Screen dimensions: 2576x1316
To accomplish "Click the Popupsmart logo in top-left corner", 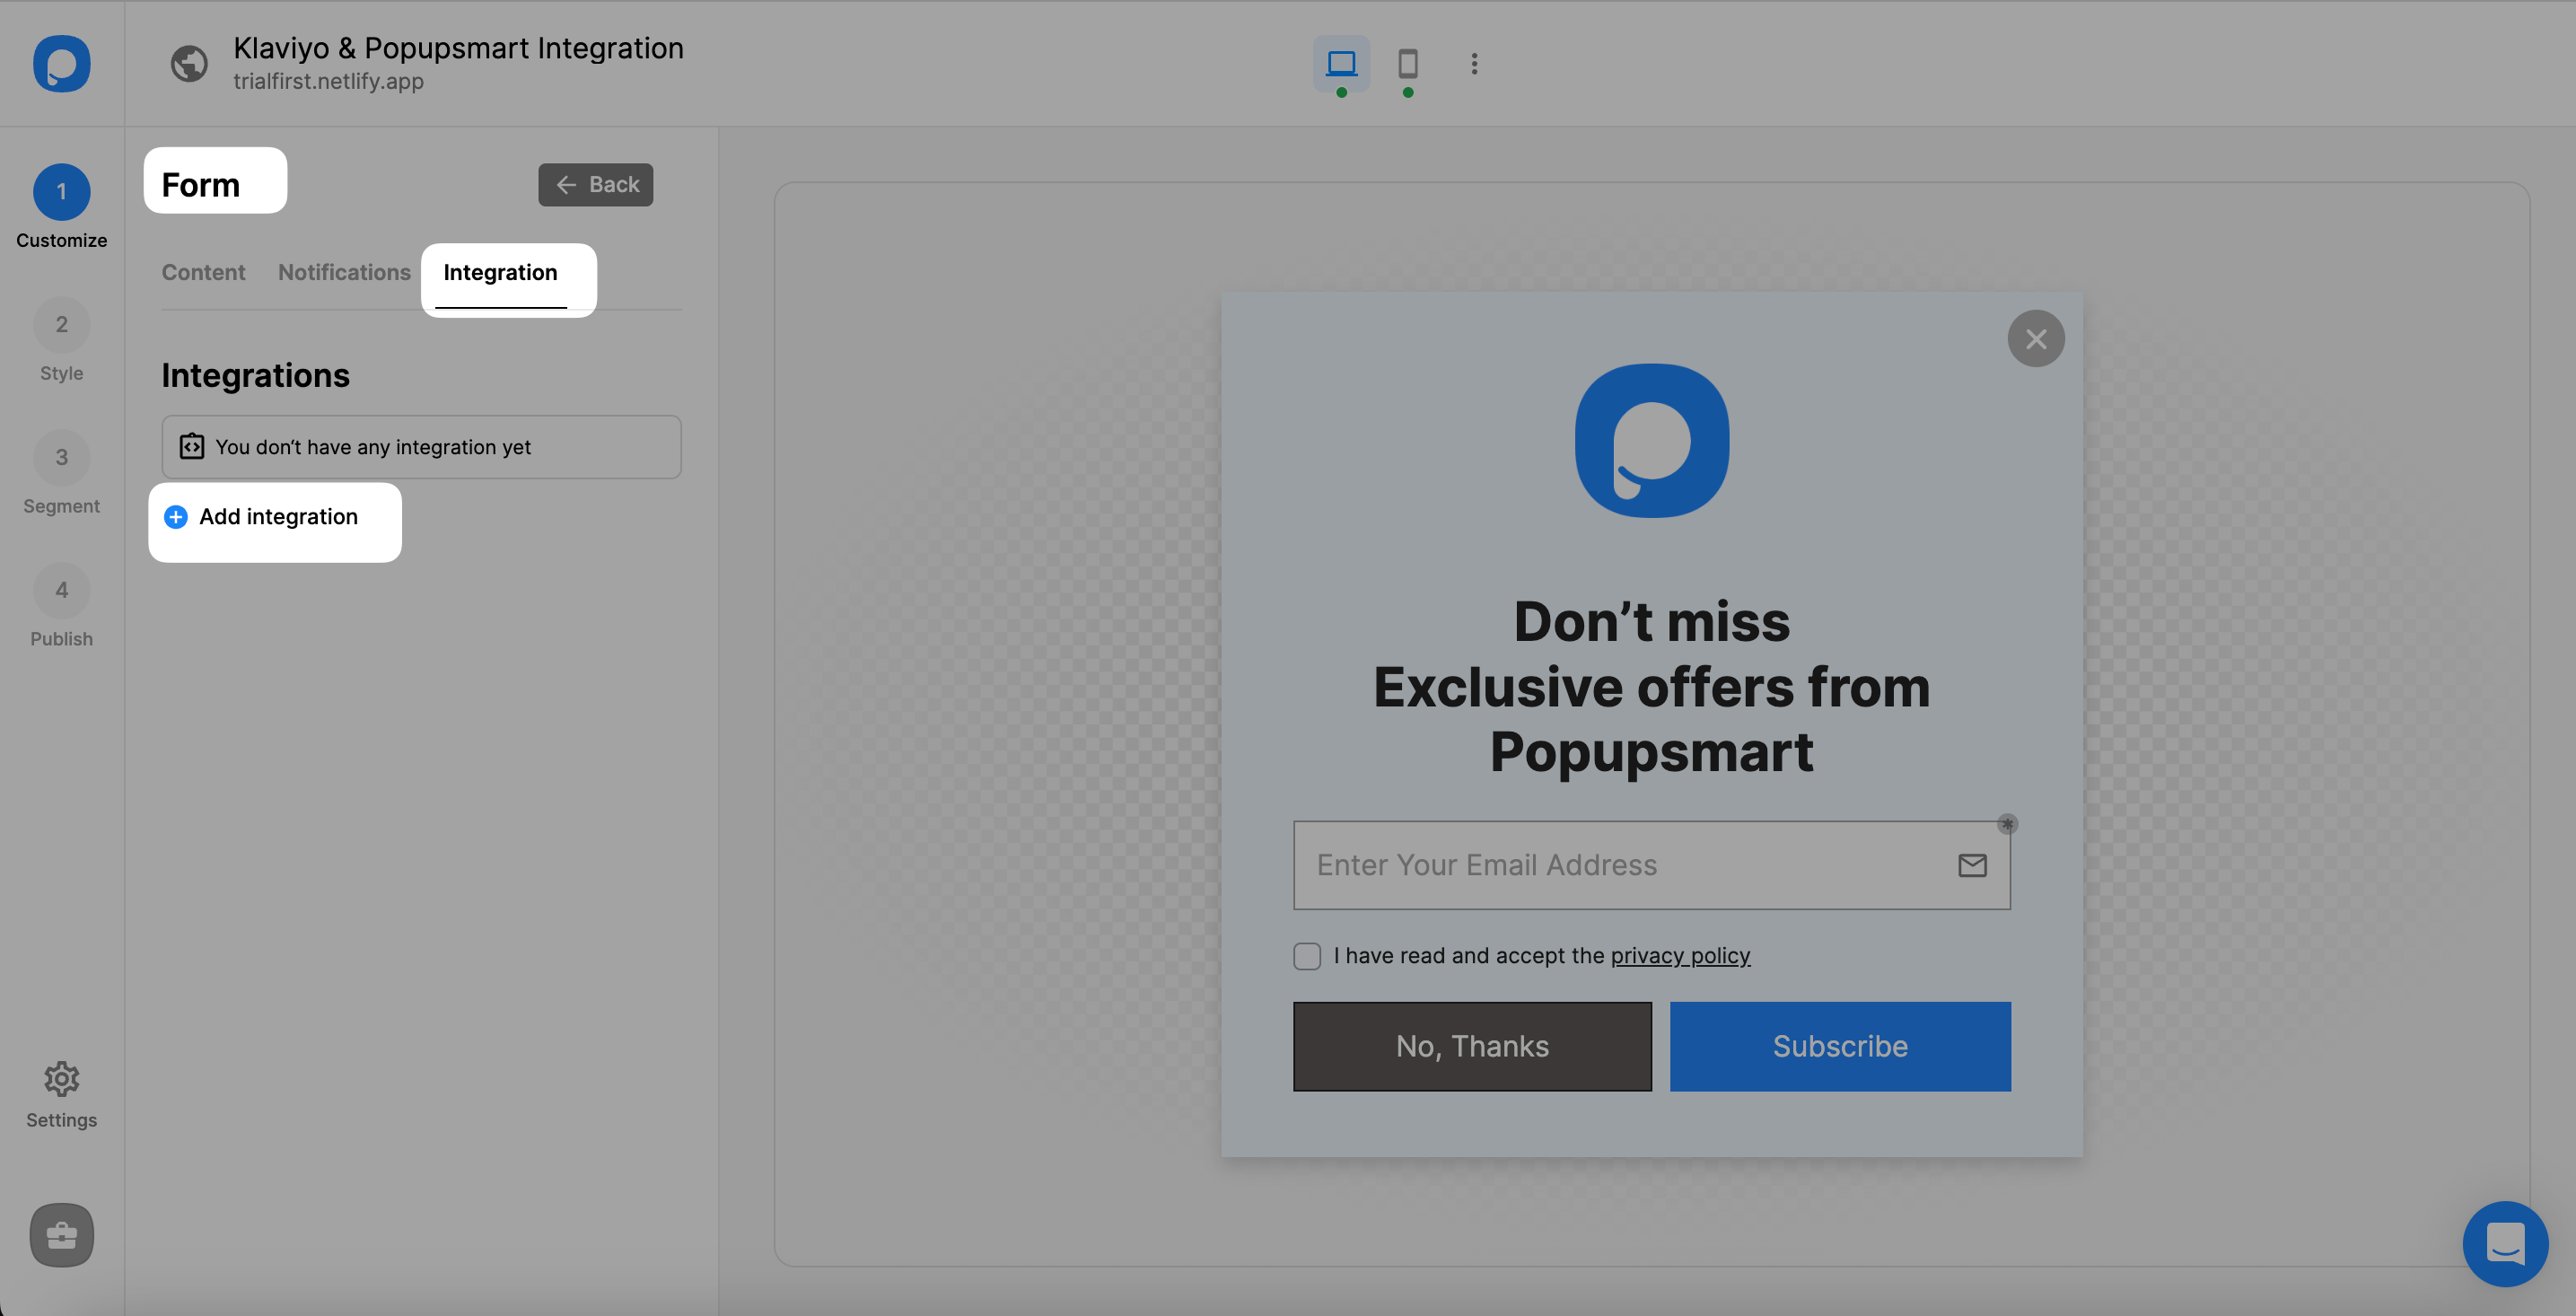I will 61,64.
